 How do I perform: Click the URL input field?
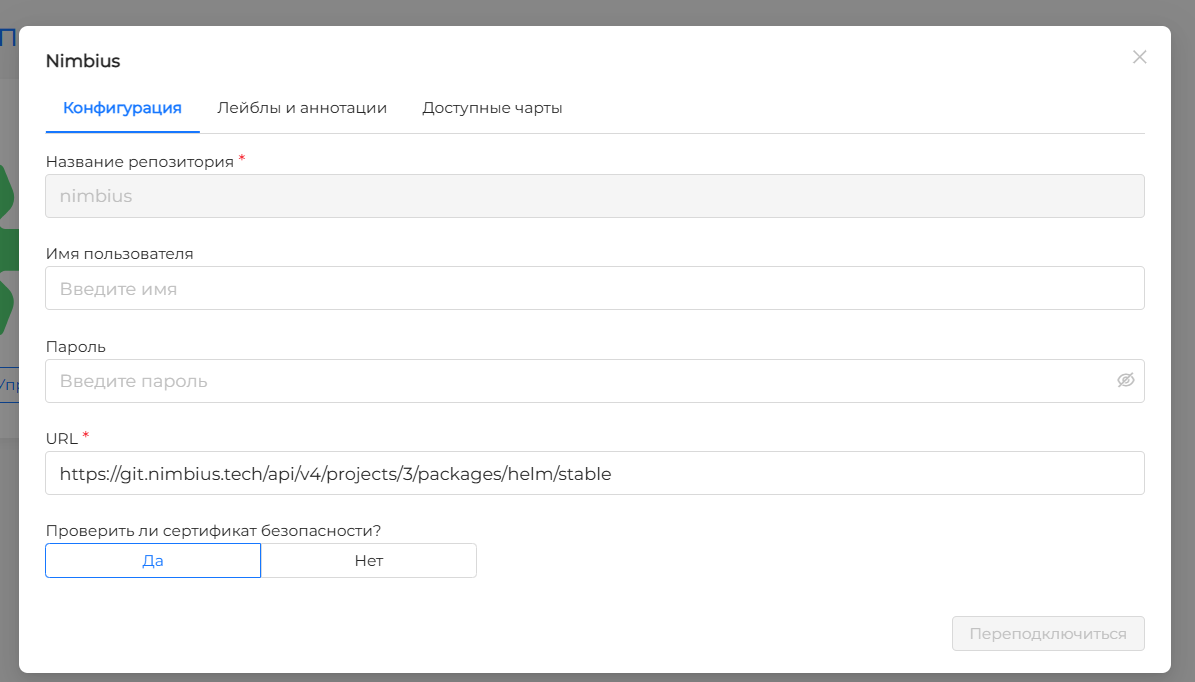point(594,473)
